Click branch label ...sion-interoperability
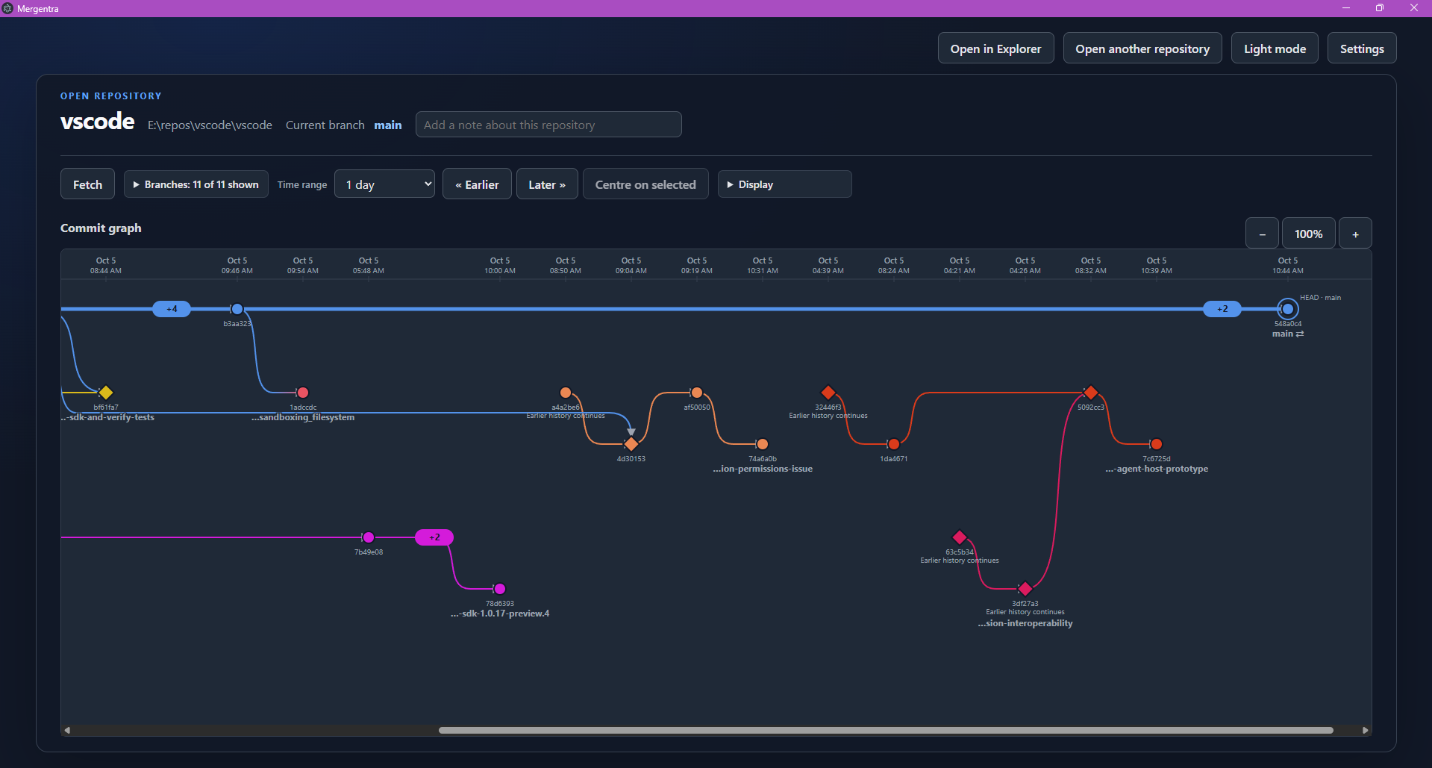Screen dimensions: 1432x768 tap(1025, 623)
